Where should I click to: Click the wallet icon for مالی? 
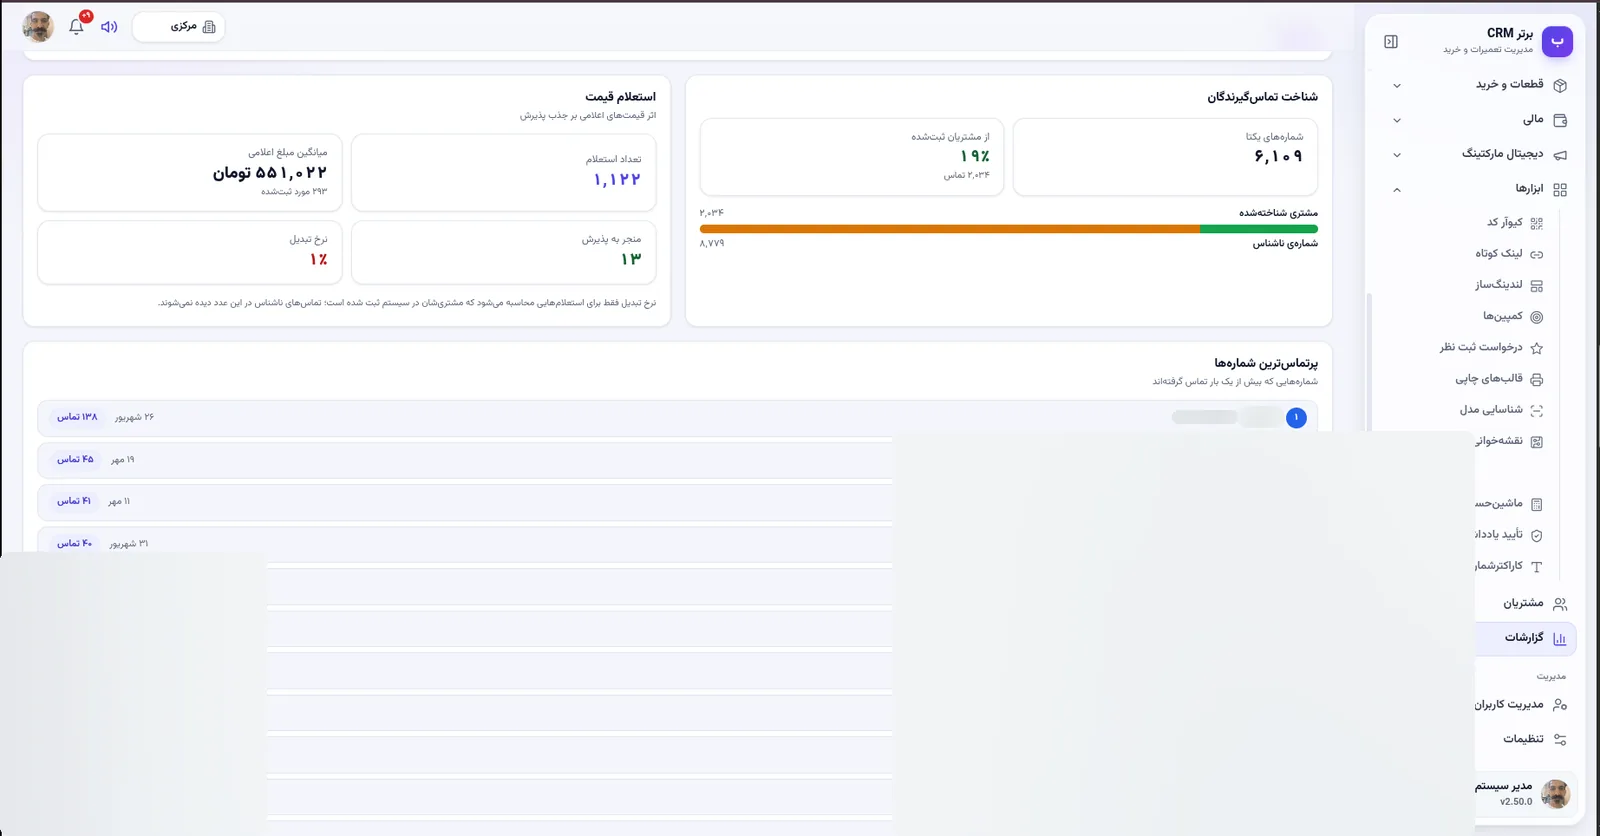1560,120
